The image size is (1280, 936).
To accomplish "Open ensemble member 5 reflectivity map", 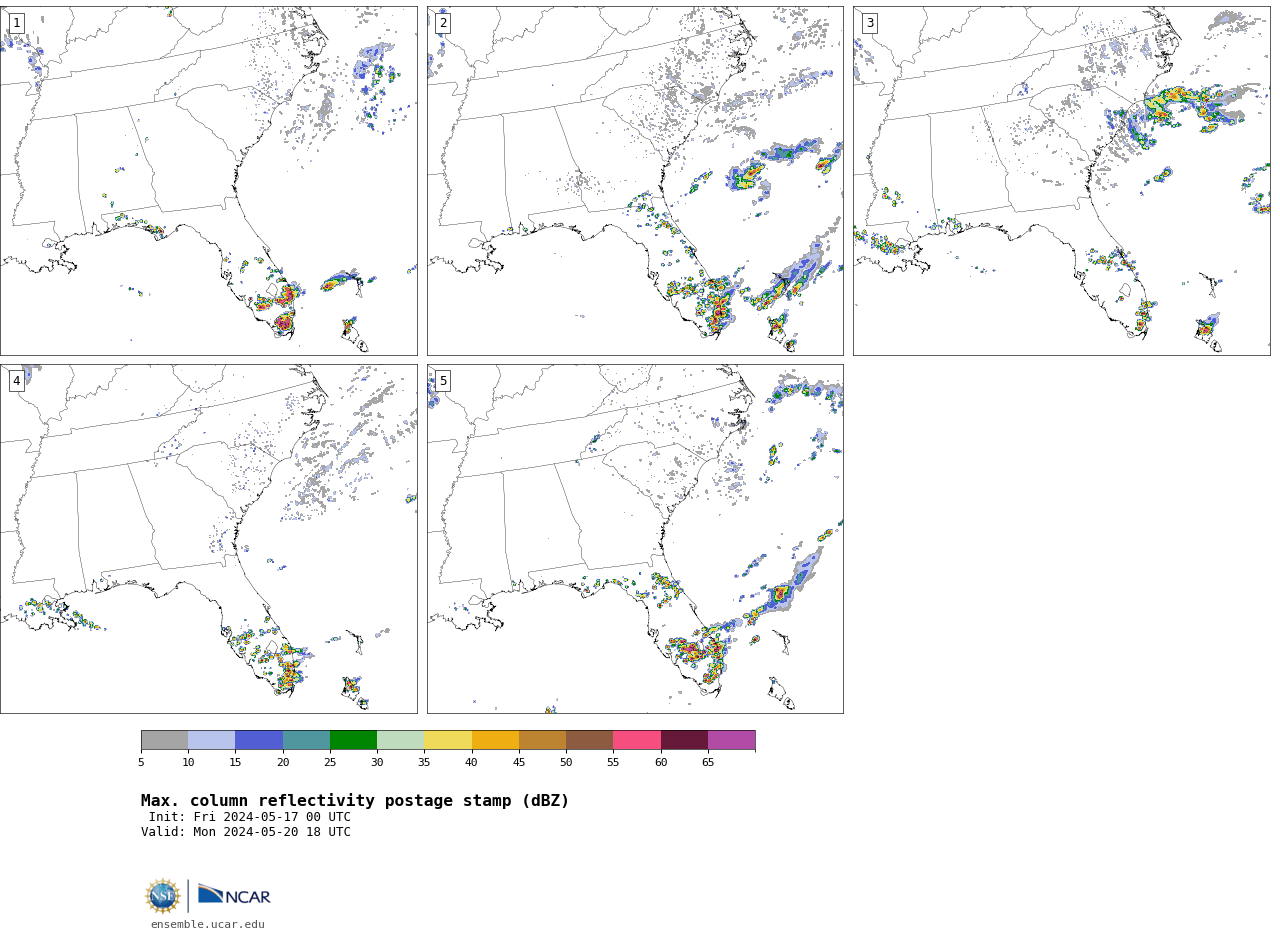I will coord(635,539).
